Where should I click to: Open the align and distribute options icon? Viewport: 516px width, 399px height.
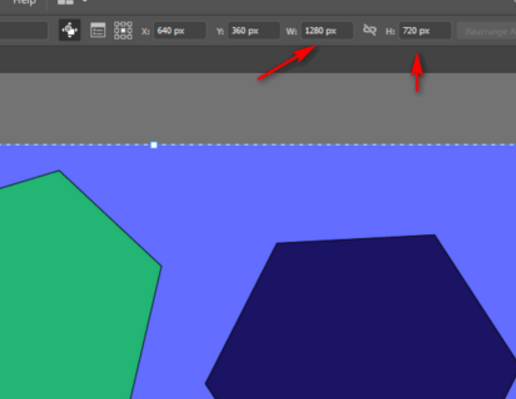point(98,31)
